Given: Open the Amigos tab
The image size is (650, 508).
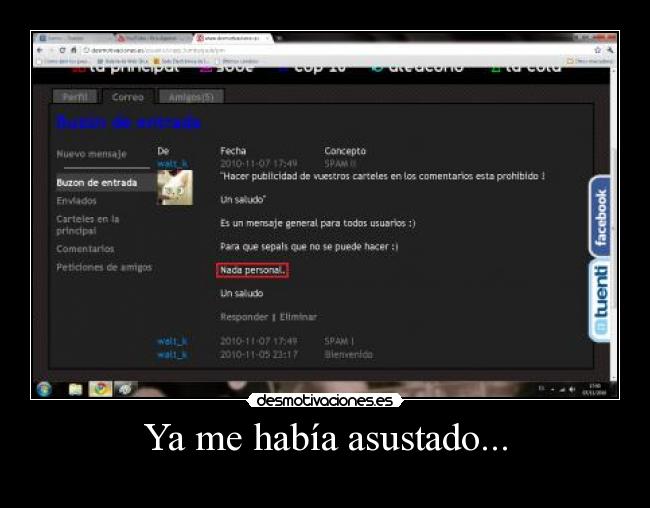Looking at the screenshot, I should click(x=191, y=97).
